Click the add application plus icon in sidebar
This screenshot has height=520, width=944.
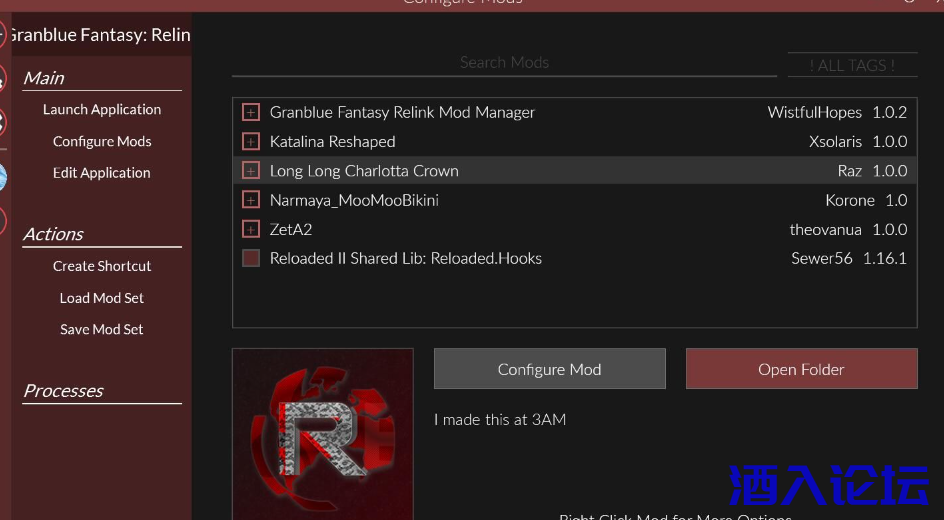tap(3, 35)
